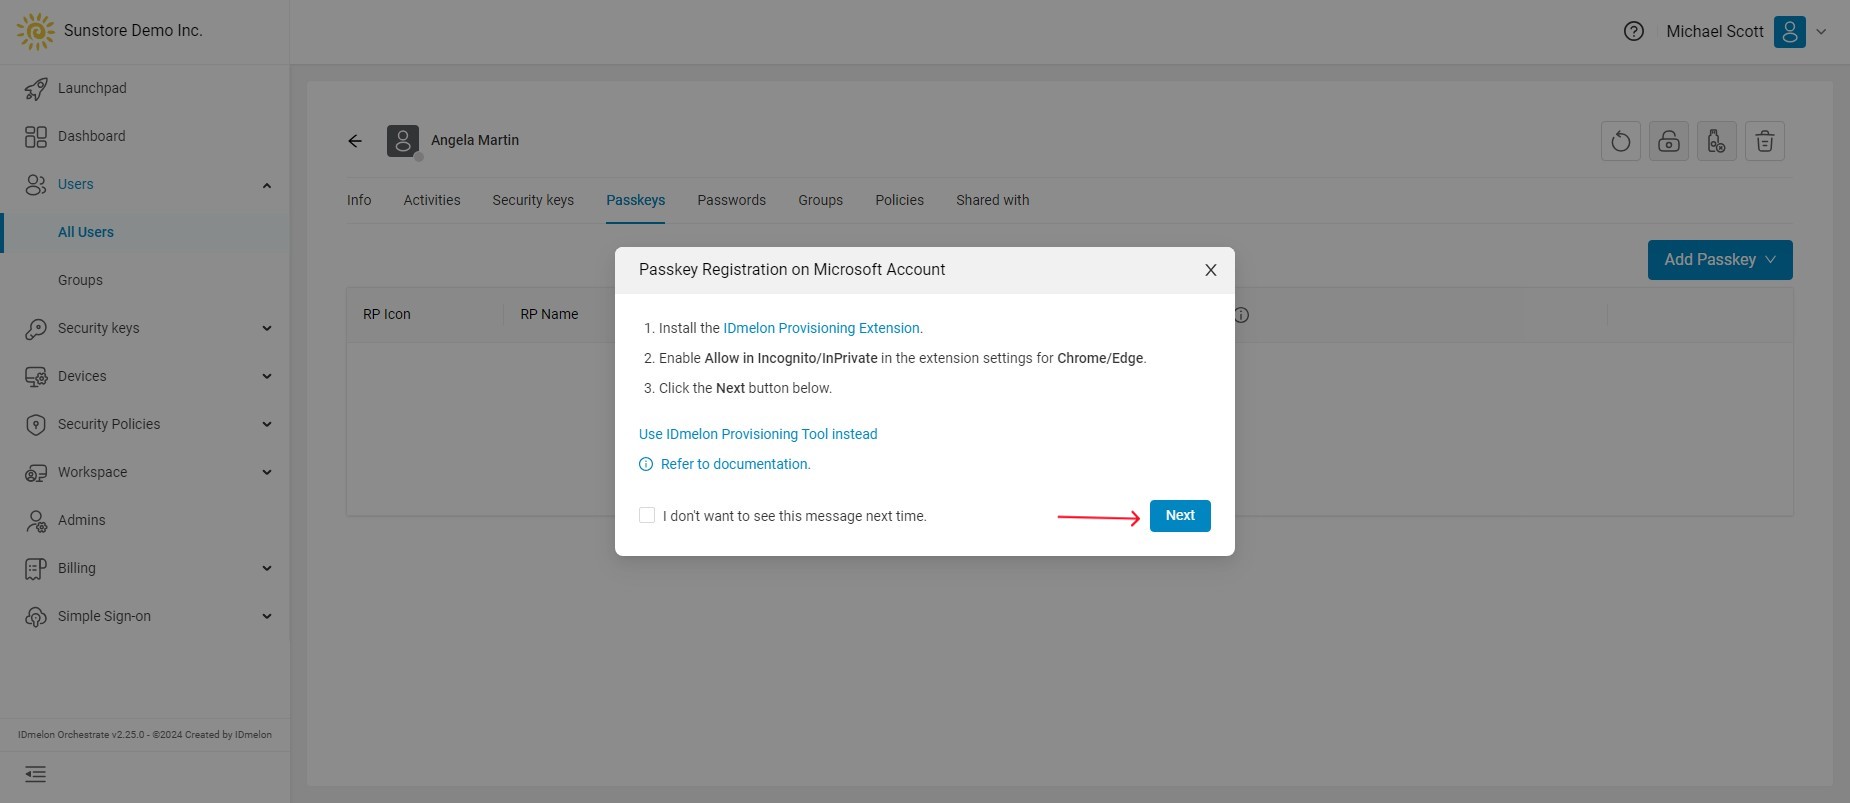Click the lock icon button
The width and height of the screenshot is (1850, 803).
[x=1669, y=141]
